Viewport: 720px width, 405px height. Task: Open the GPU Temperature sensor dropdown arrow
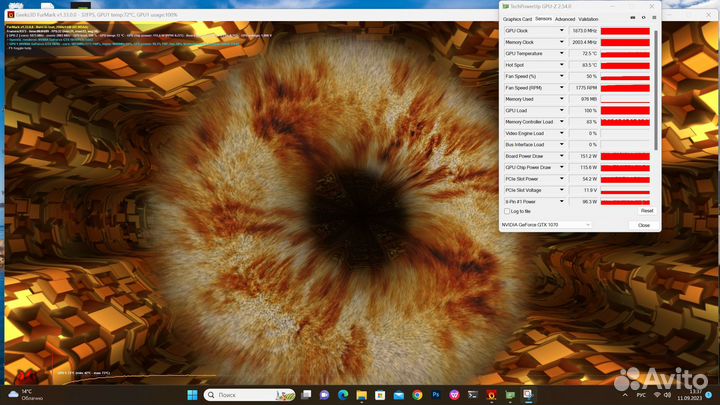(563, 54)
